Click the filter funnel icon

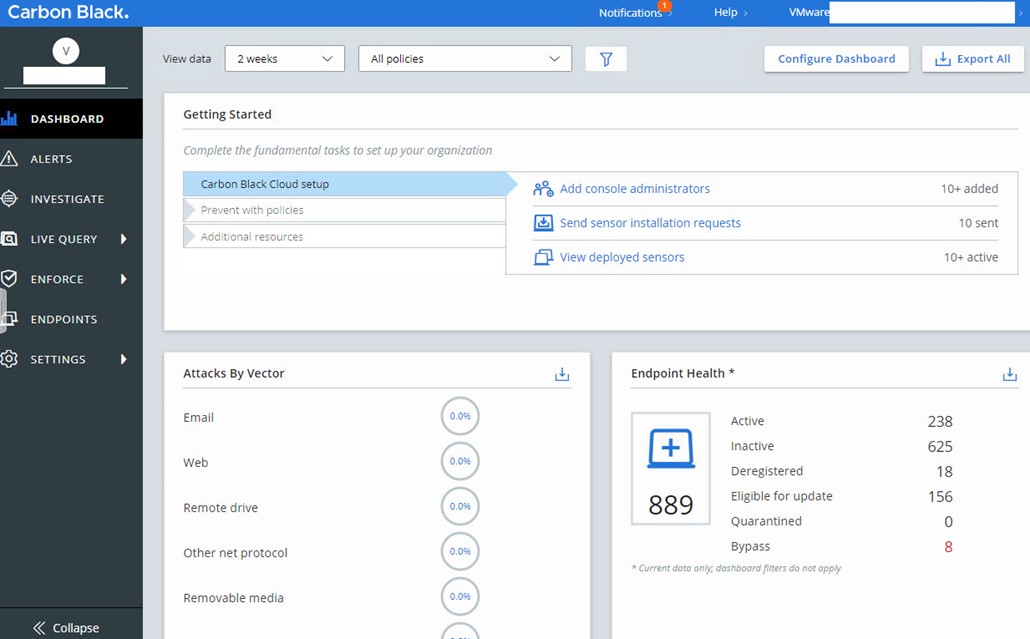pos(606,59)
